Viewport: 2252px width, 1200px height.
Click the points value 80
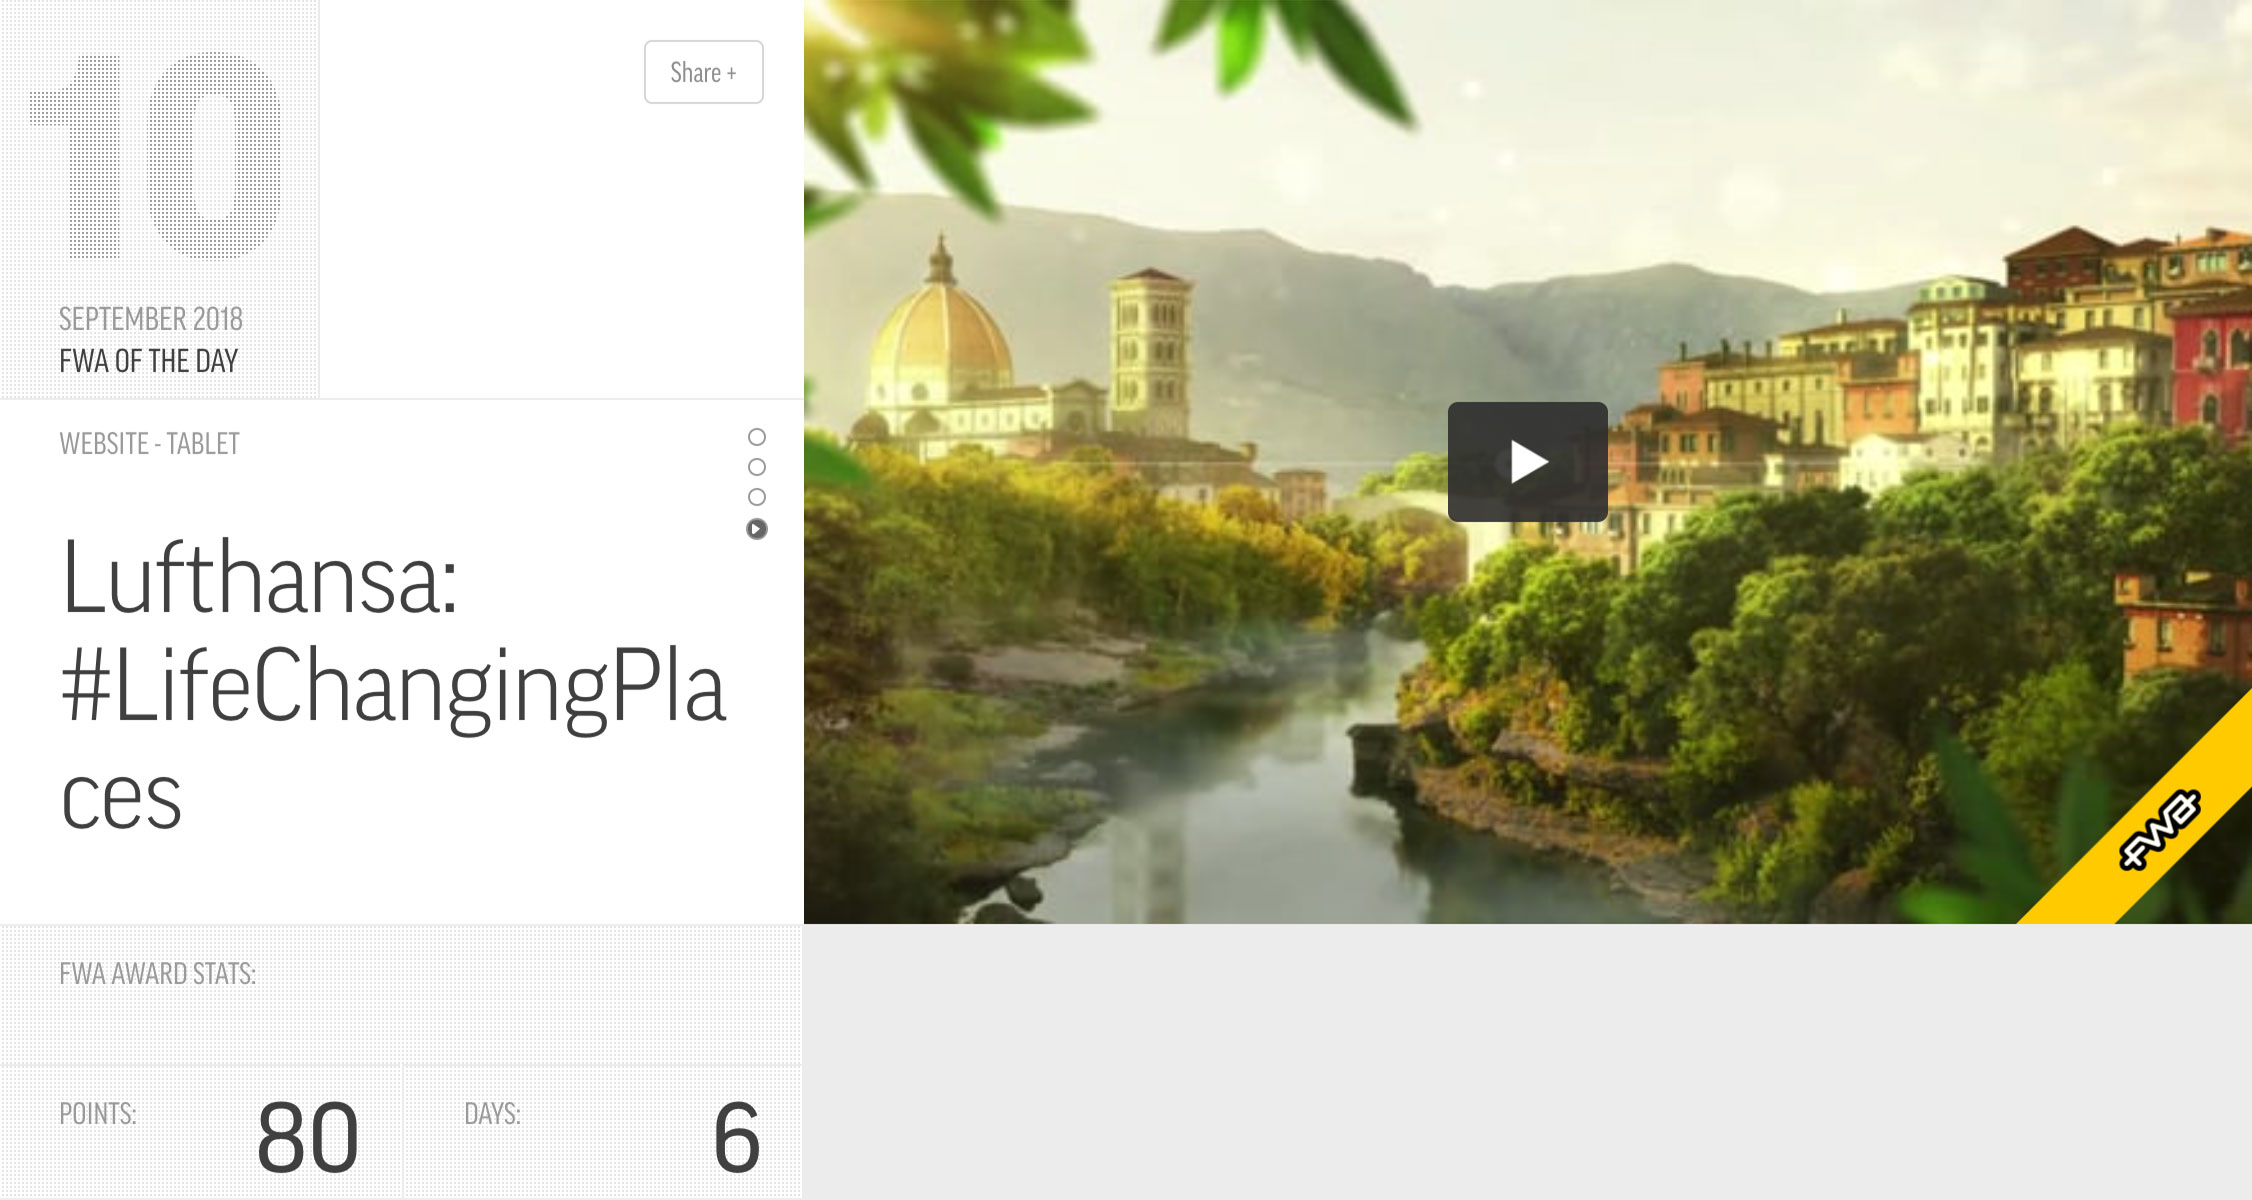coord(308,1138)
